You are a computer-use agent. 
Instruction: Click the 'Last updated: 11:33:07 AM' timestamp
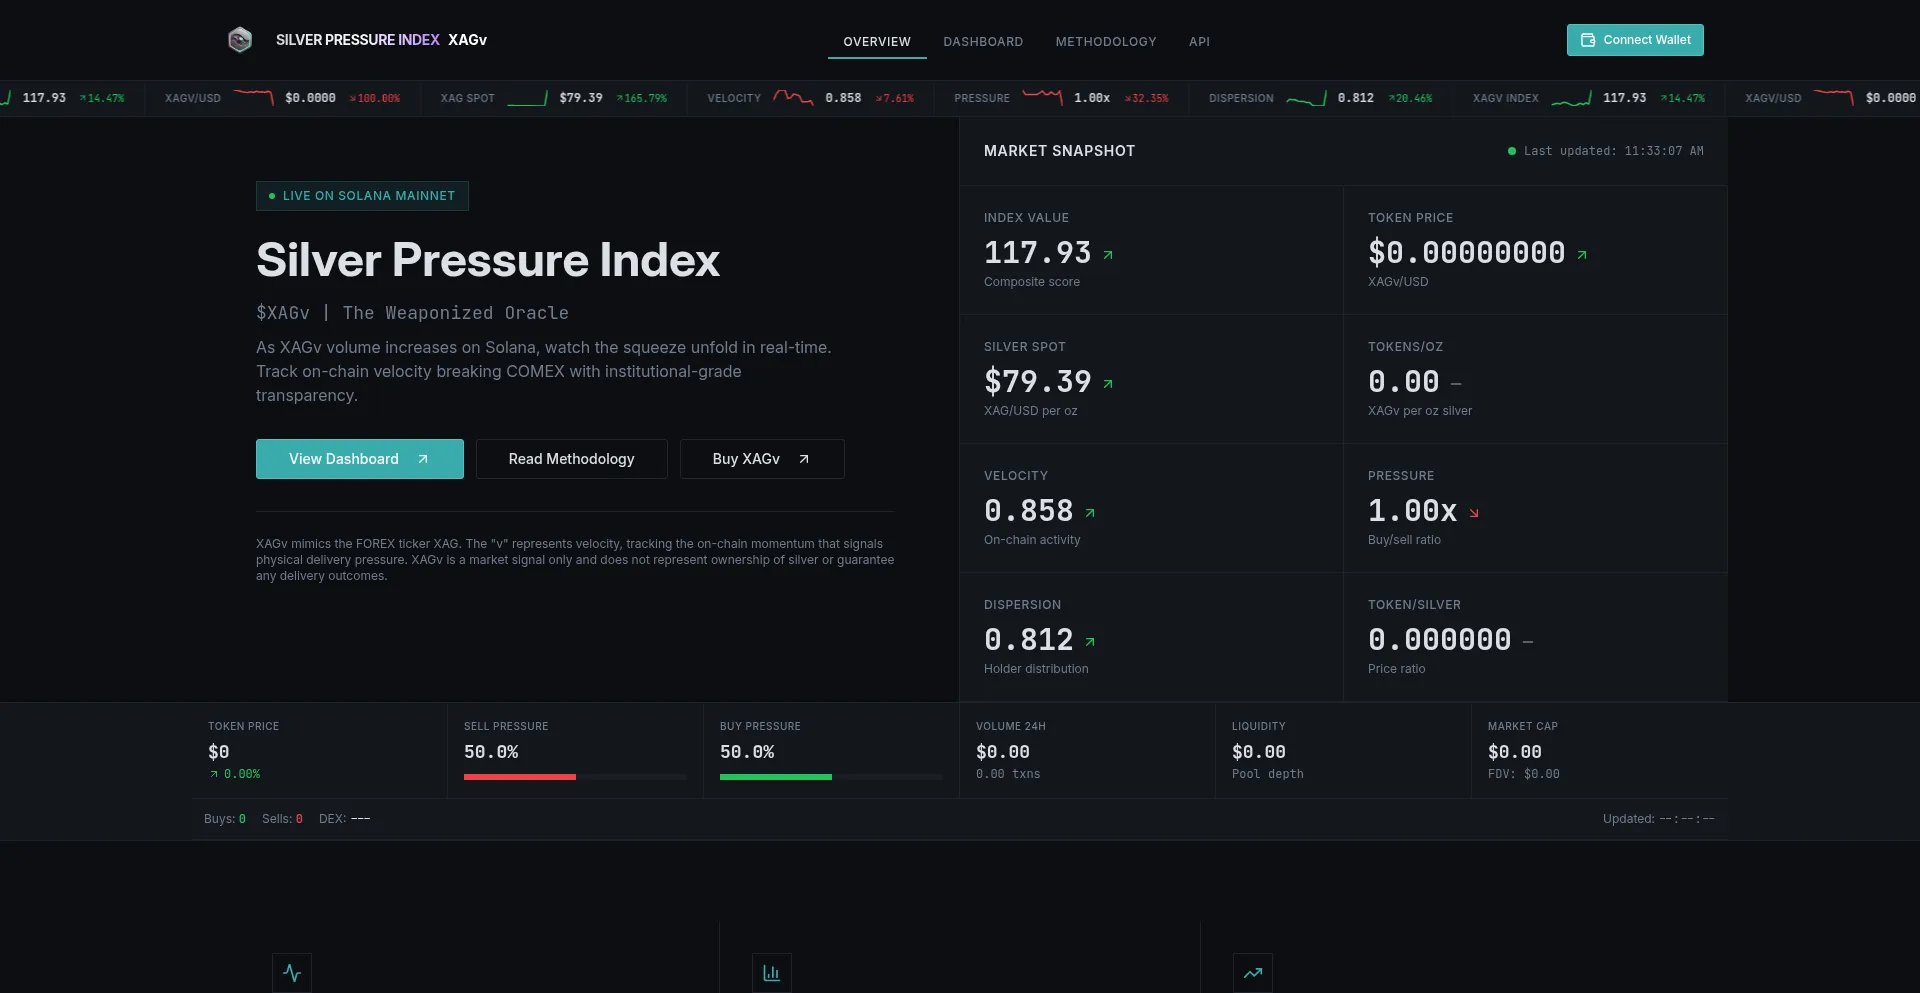1613,151
